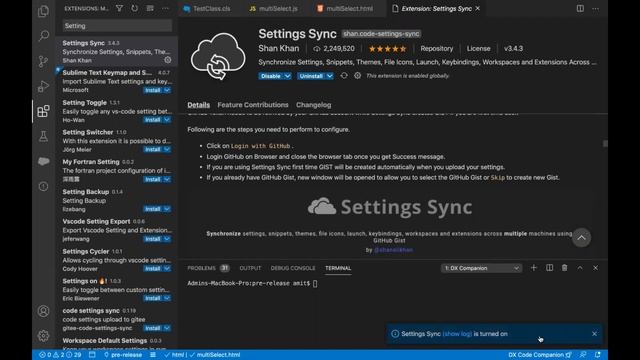Screen dimensions: 640x360
Task: Open notifications bell in status bar
Action: coord(598,355)
